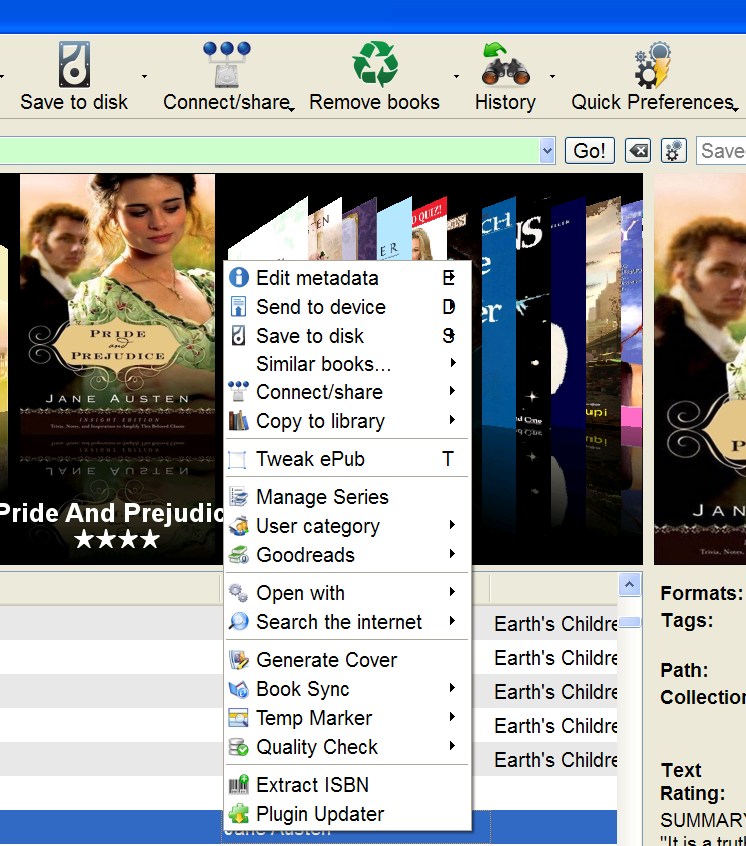Click the Book Sync icon
Screen dimensions: 746x846
[x=238, y=688]
